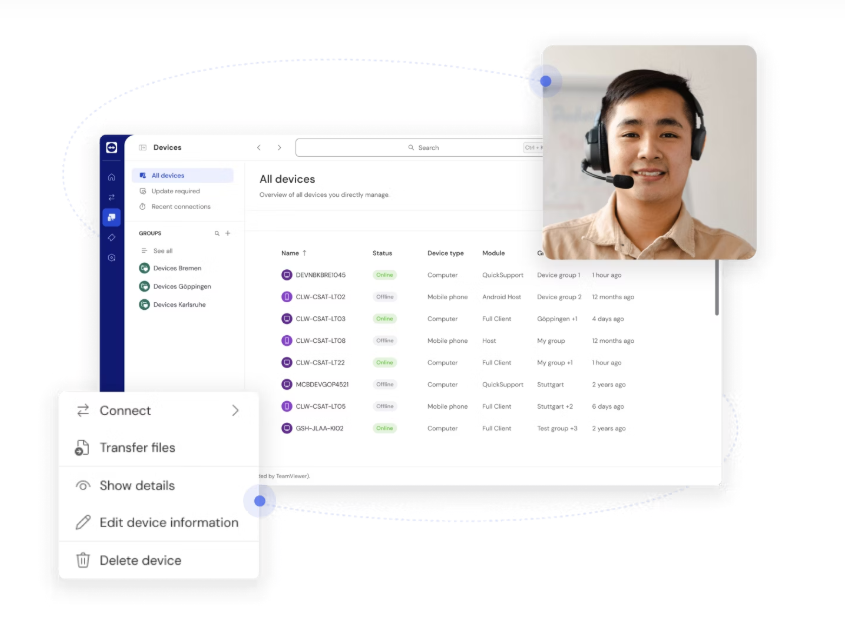Screen dimensions: 845x628
Task: Click Stuttgart +2 group cell
Action: click(555, 406)
